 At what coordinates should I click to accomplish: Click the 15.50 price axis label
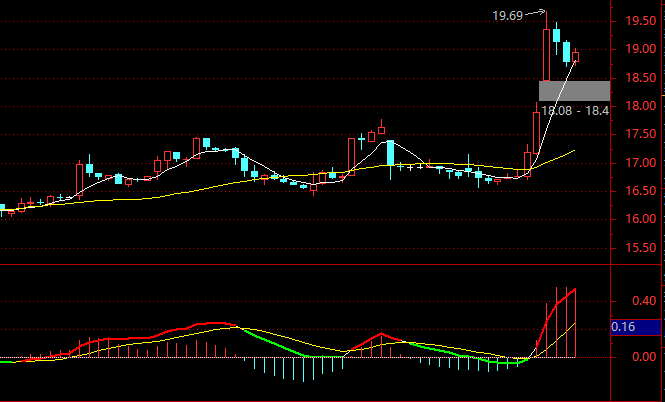click(640, 247)
